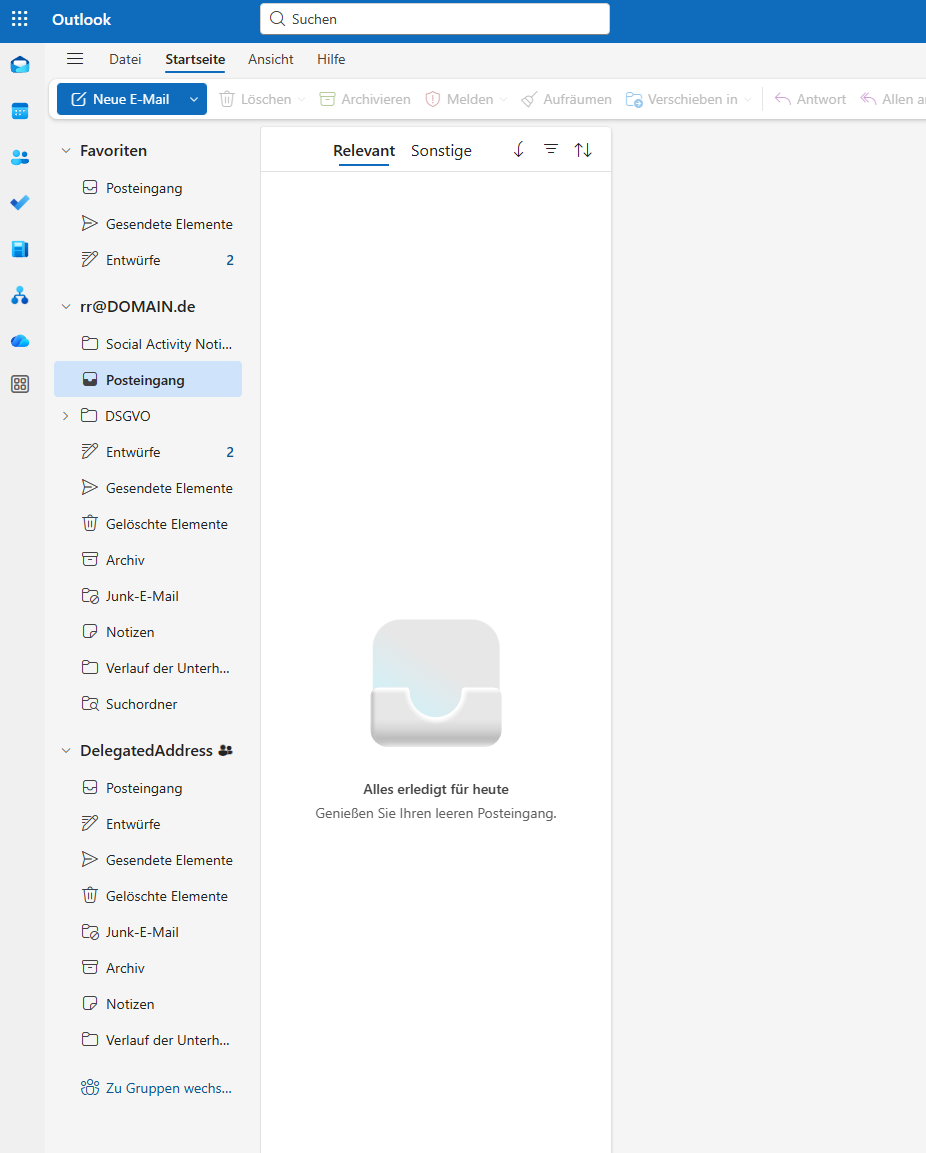Open the Calendar app in left rail
This screenshot has height=1153, width=926.
tap(20, 111)
